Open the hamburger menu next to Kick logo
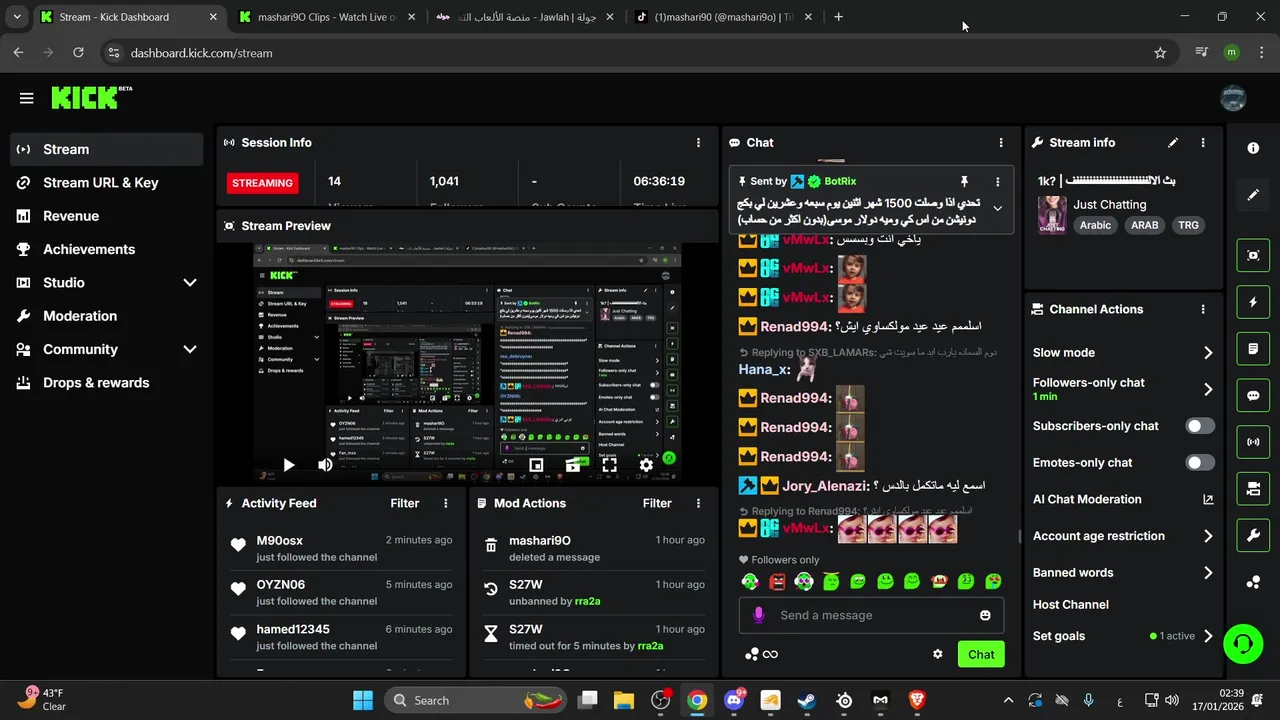 click(26, 98)
